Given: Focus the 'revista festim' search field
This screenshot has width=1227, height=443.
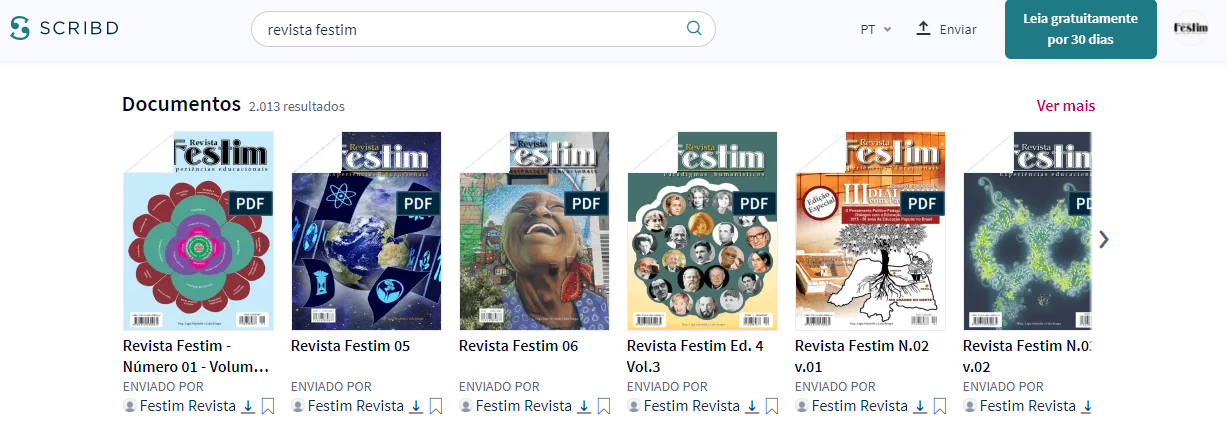Looking at the screenshot, I should click(x=483, y=29).
